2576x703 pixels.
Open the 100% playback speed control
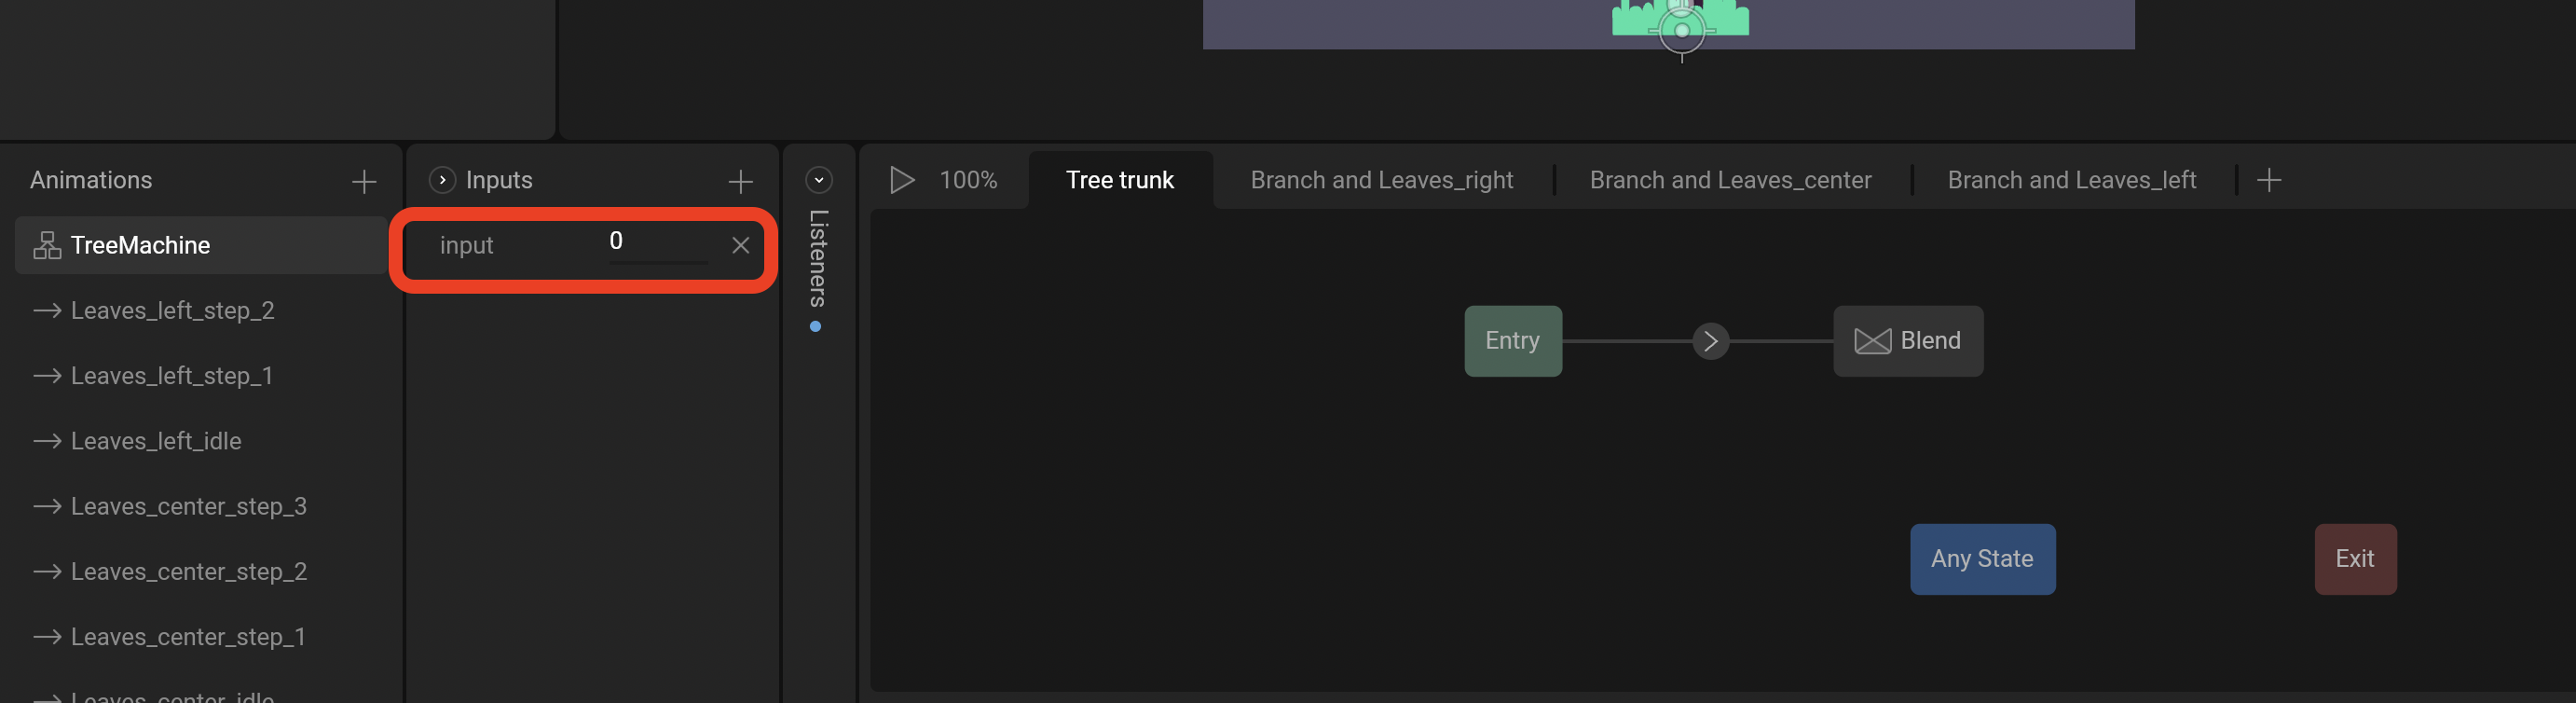point(967,180)
